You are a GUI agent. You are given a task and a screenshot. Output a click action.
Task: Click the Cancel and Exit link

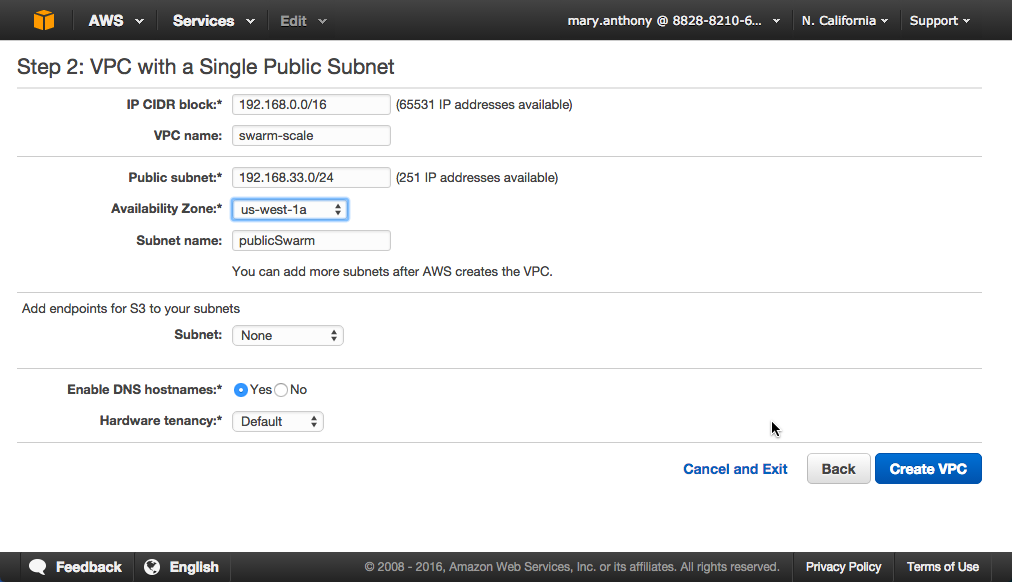coord(735,469)
